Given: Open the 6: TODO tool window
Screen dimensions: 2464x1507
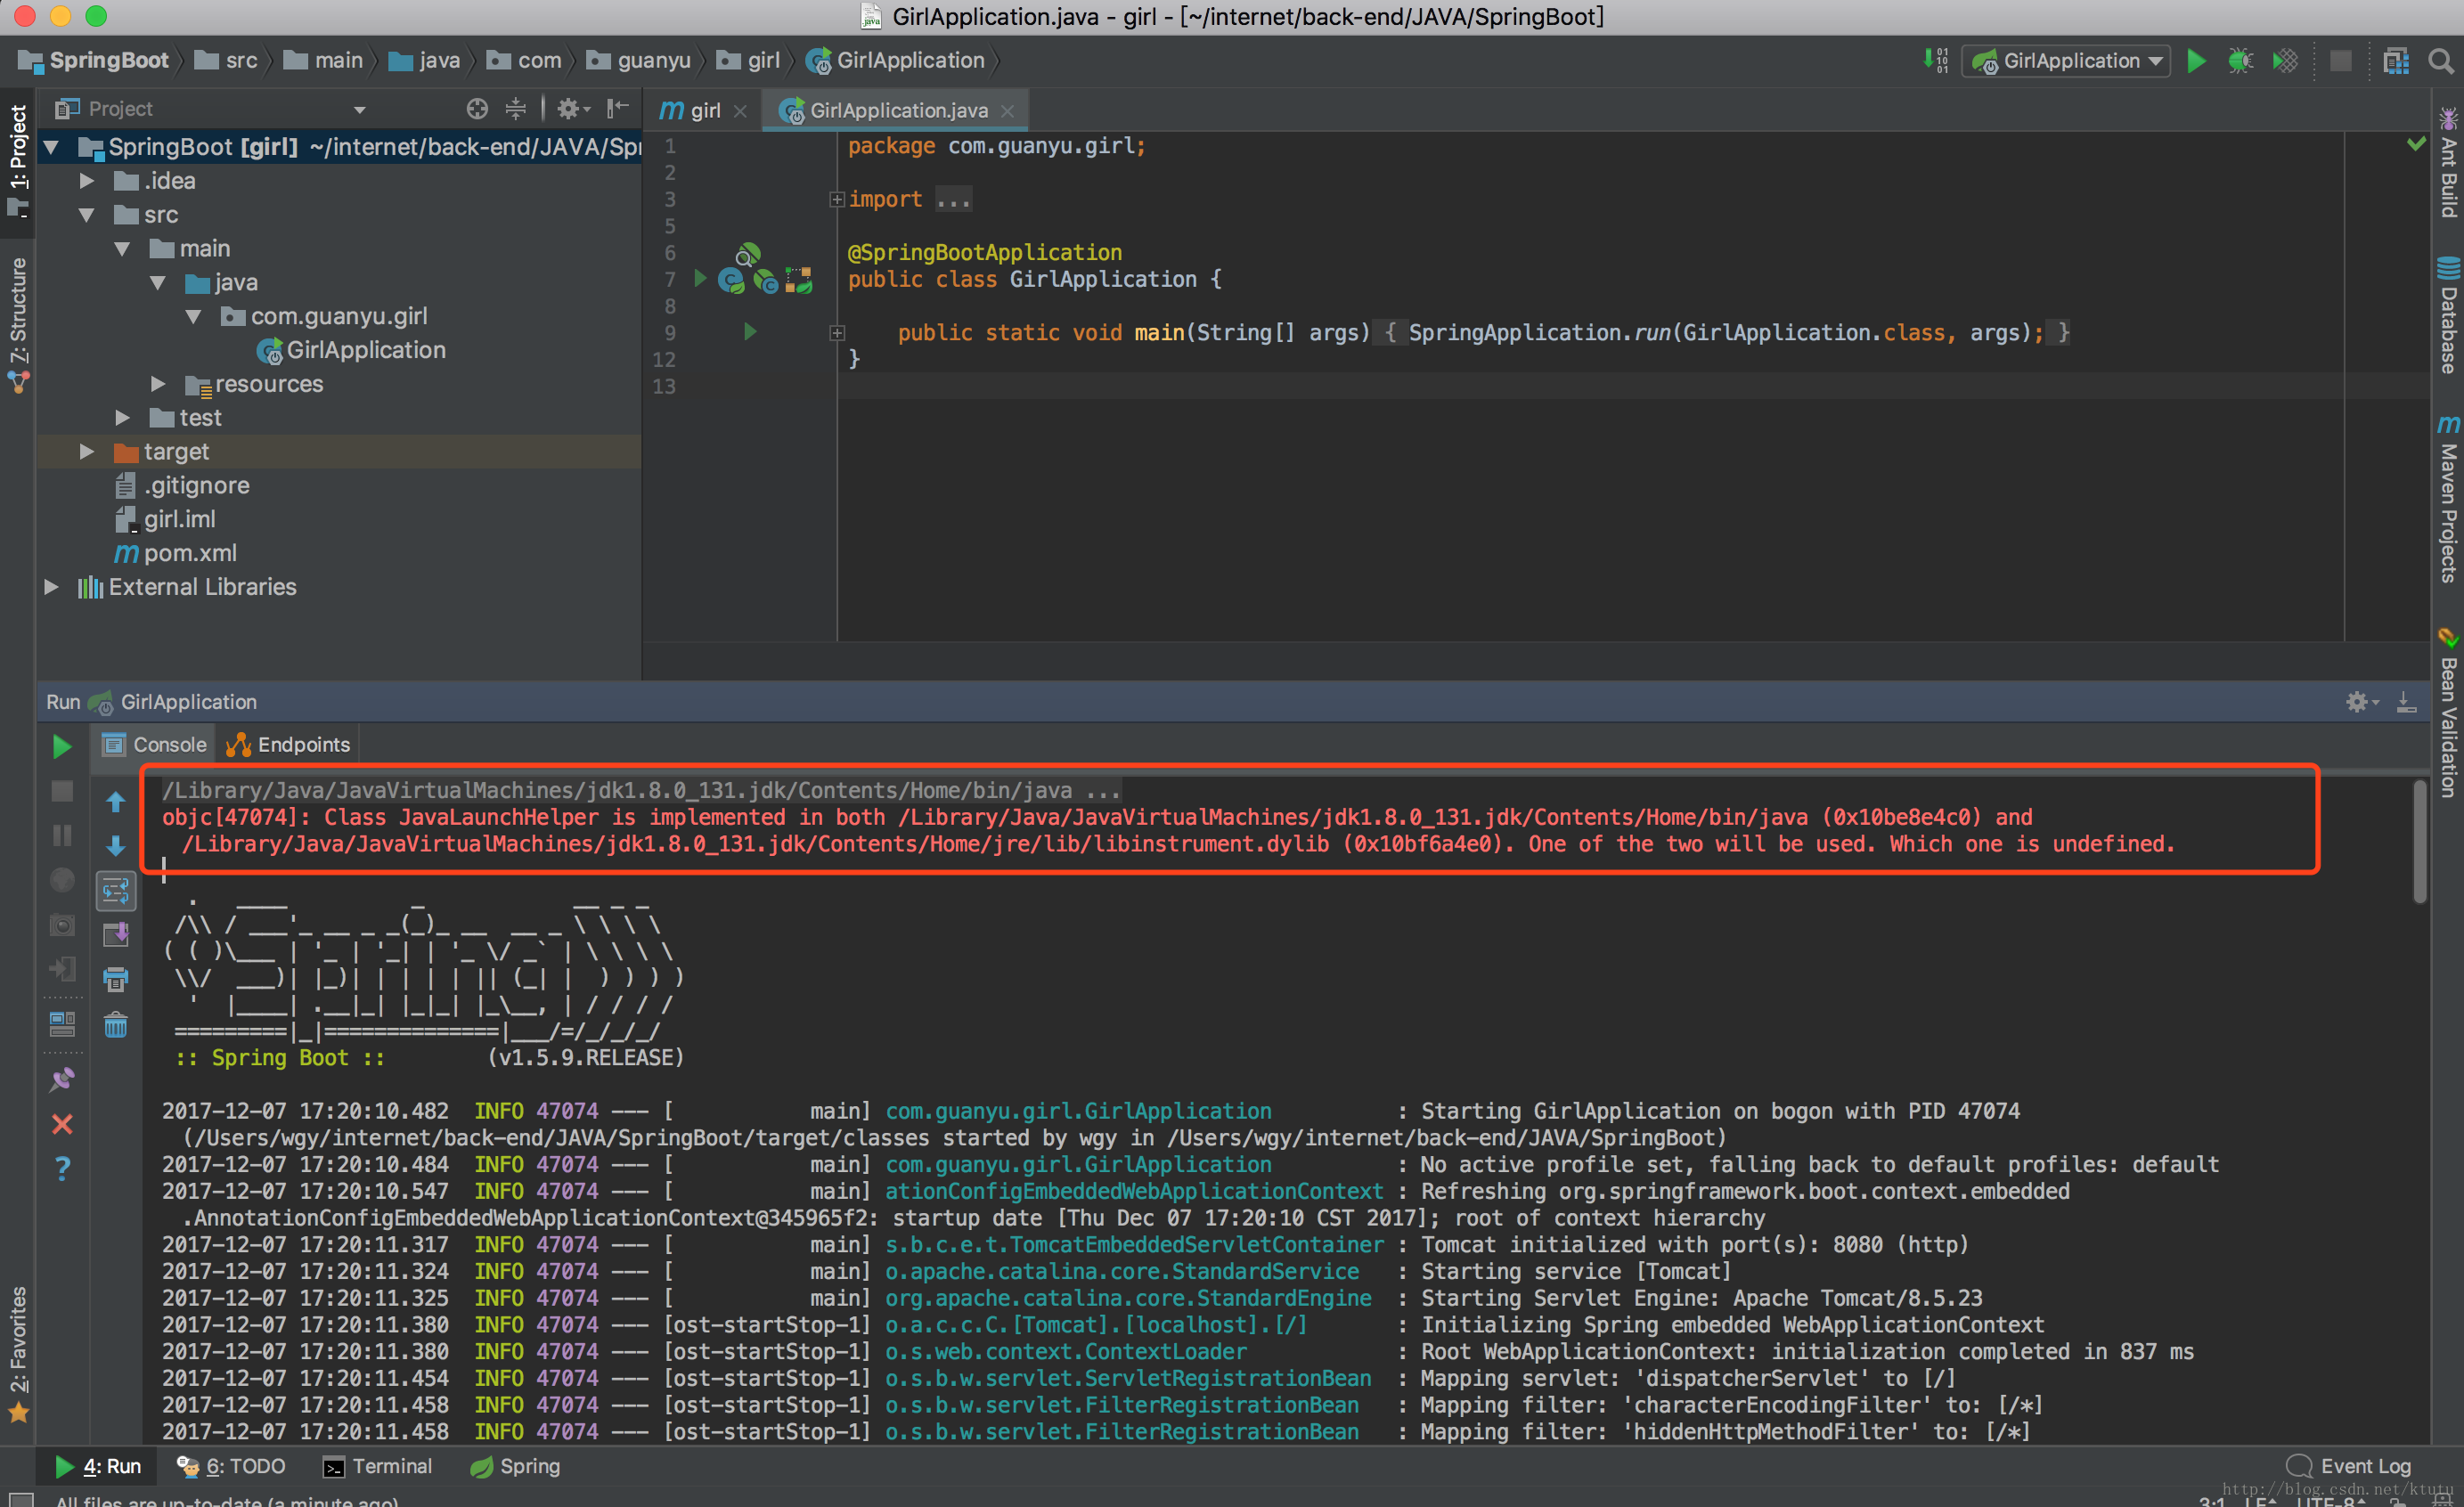Looking at the screenshot, I should pos(231,1466).
